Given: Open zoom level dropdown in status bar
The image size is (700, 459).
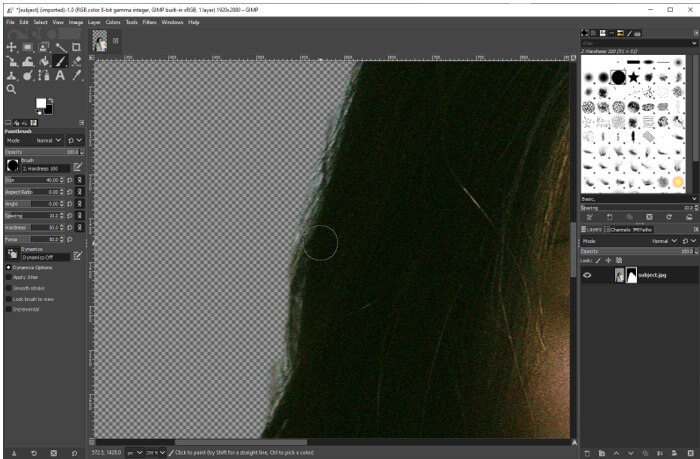Looking at the screenshot, I should click(156, 453).
